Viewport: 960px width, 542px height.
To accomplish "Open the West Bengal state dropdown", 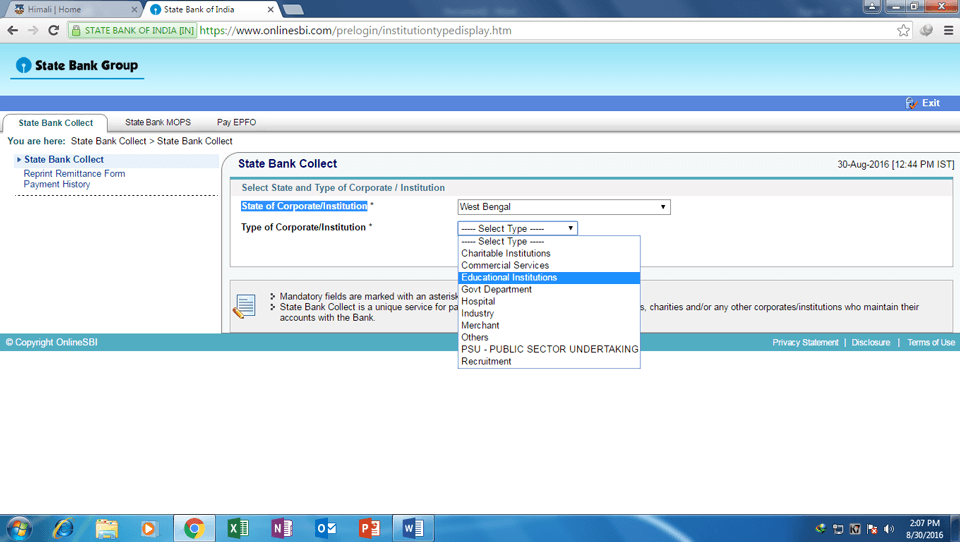I will (x=564, y=207).
